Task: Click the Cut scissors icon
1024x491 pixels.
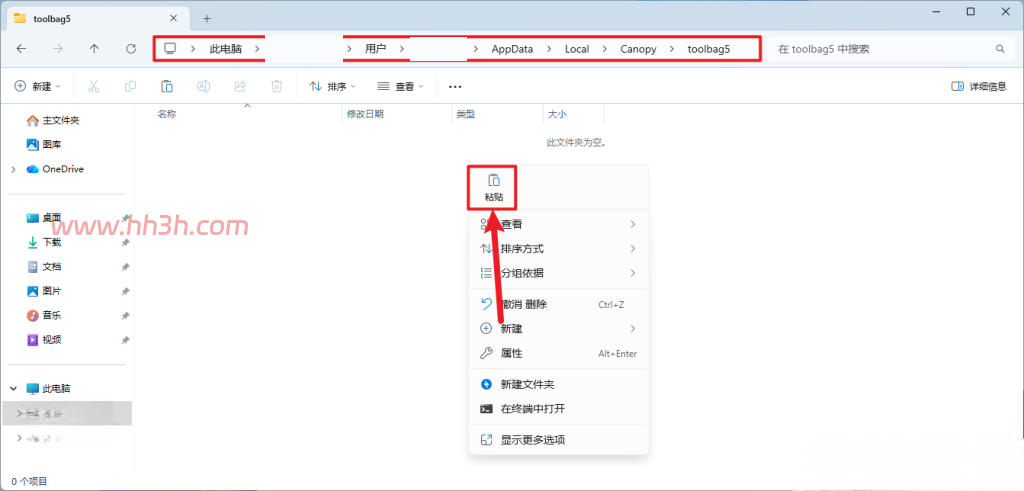Action: 93,86
